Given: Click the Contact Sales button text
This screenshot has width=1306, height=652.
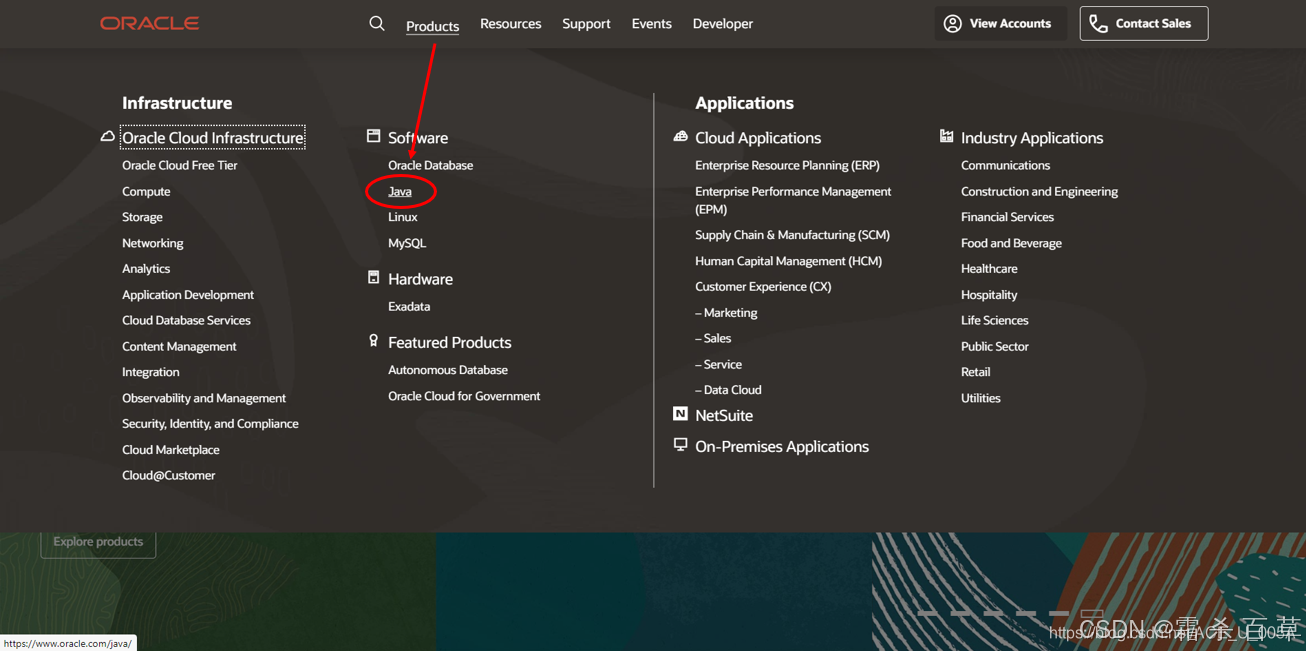Looking at the screenshot, I should (1153, 23).
